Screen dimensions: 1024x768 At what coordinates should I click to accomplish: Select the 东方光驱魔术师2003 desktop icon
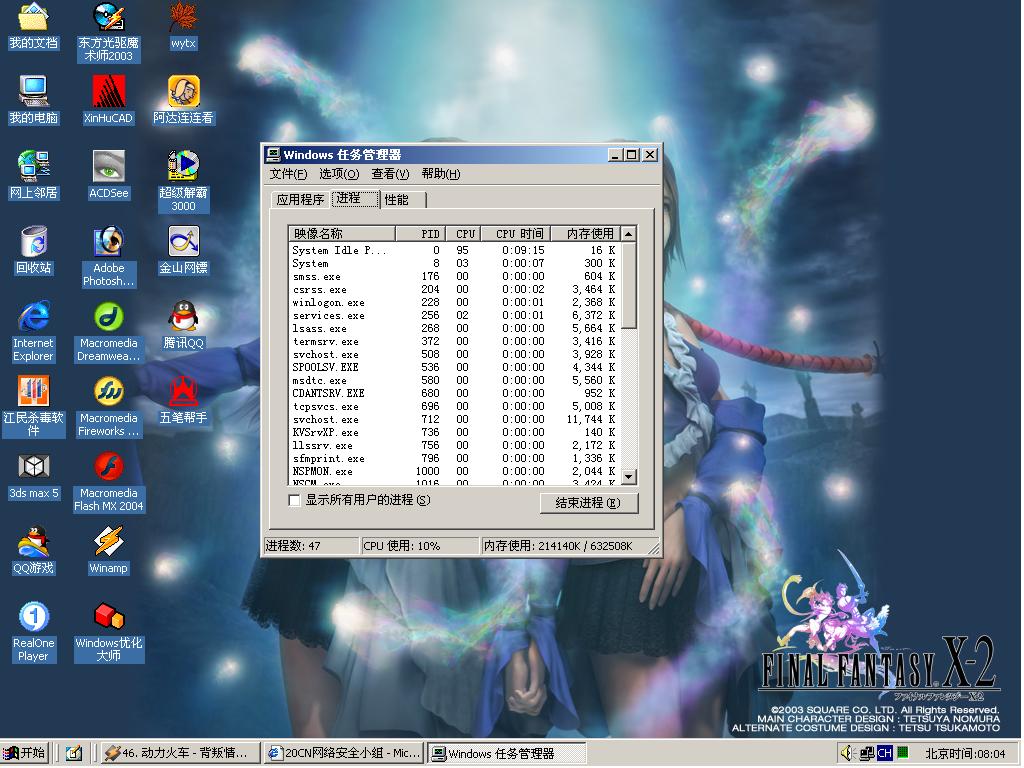click(108, 33)
